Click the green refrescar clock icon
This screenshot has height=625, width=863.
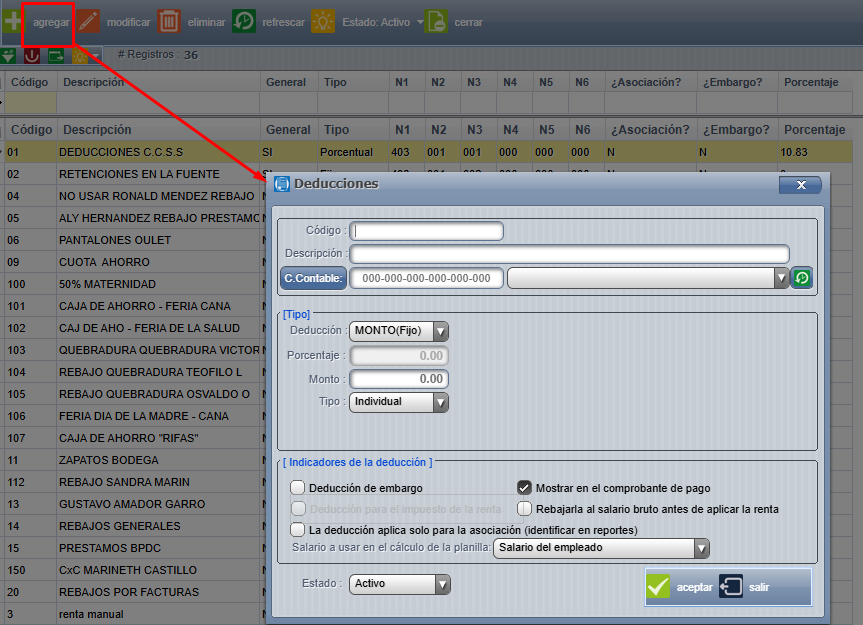coord(244,22)
